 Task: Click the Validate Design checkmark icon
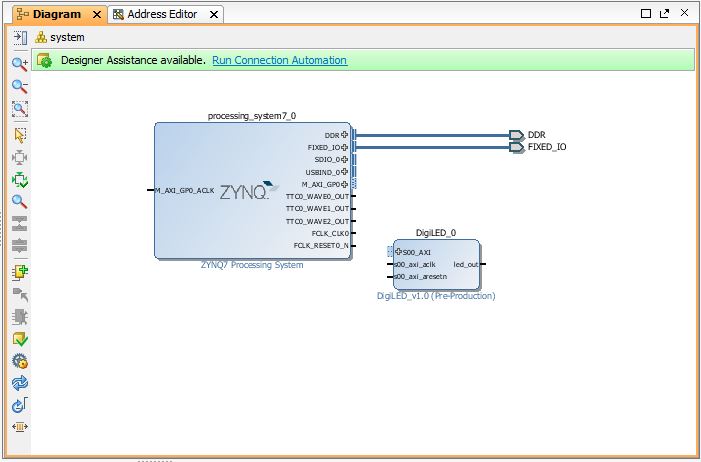tap(20, 339)
